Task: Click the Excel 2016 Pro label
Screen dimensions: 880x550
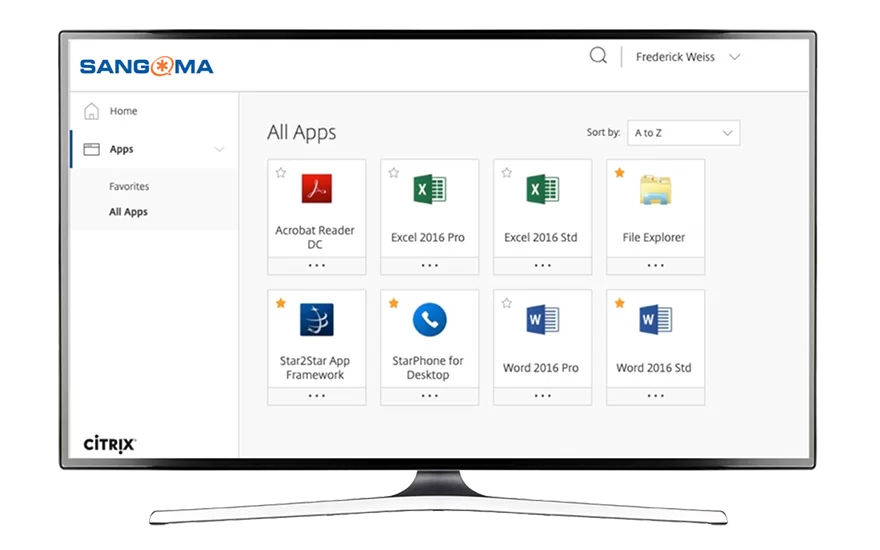Action: click(x=428, y=237)
